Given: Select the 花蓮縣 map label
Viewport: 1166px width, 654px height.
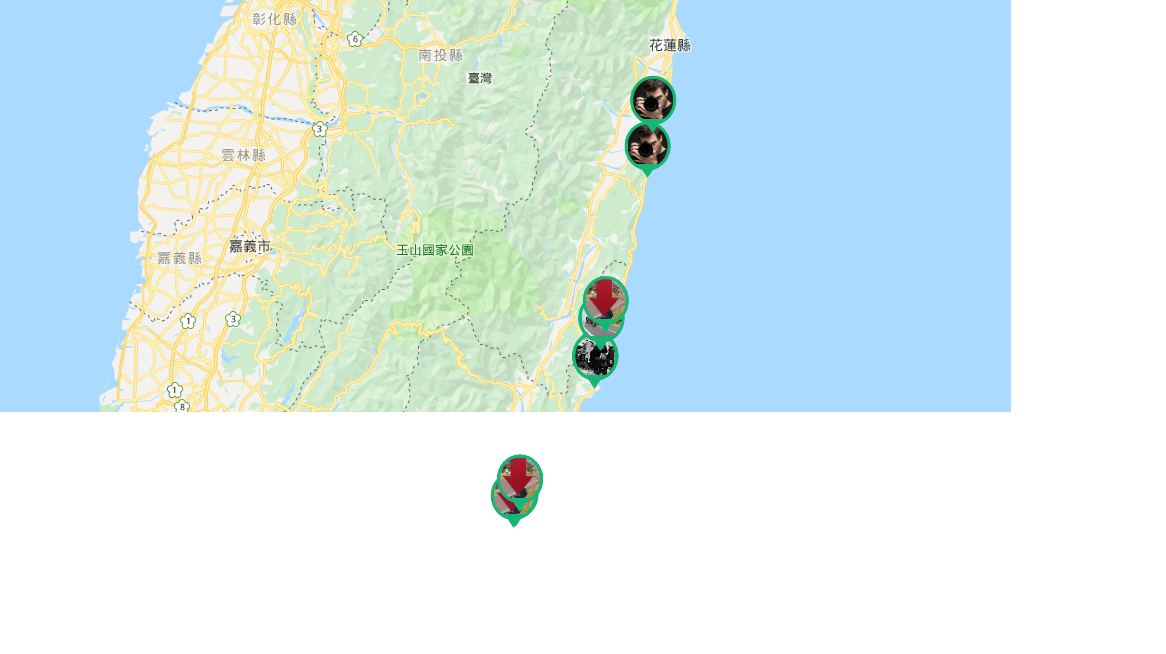Looking at the screenshot, I should coord(669,45).
